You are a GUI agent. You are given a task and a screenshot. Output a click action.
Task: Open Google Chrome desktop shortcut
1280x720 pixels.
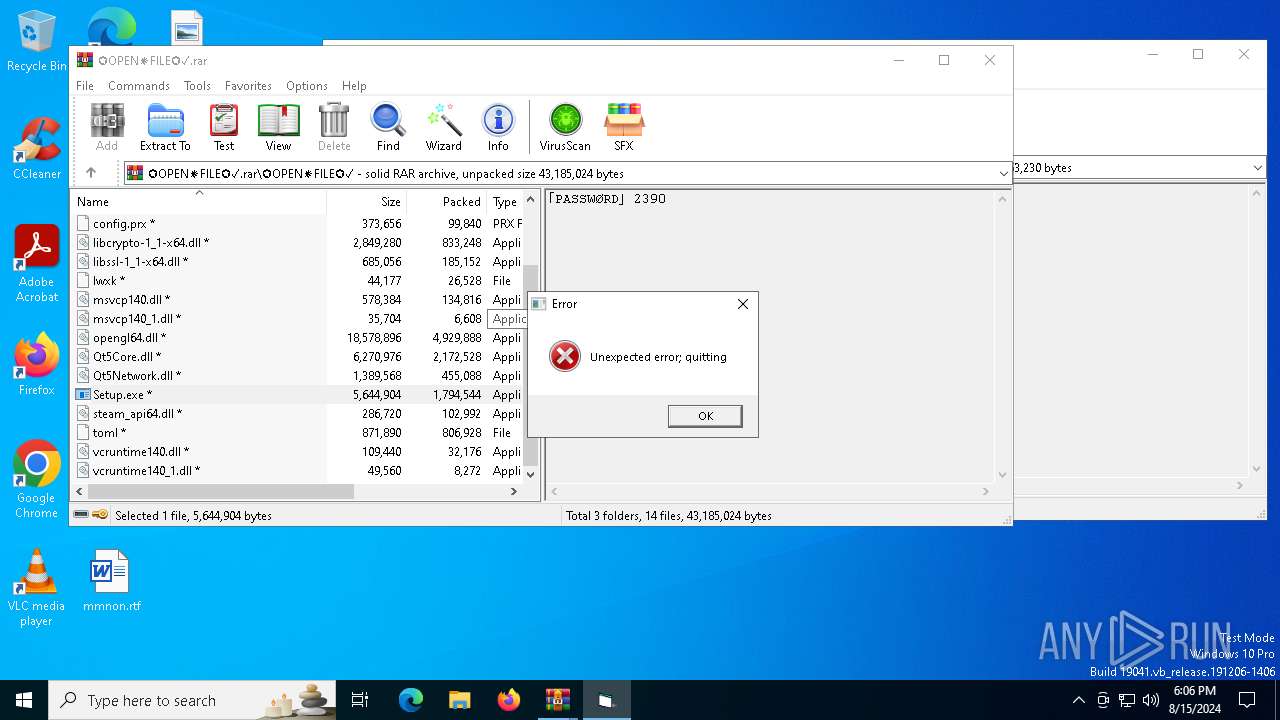[37, 480]
